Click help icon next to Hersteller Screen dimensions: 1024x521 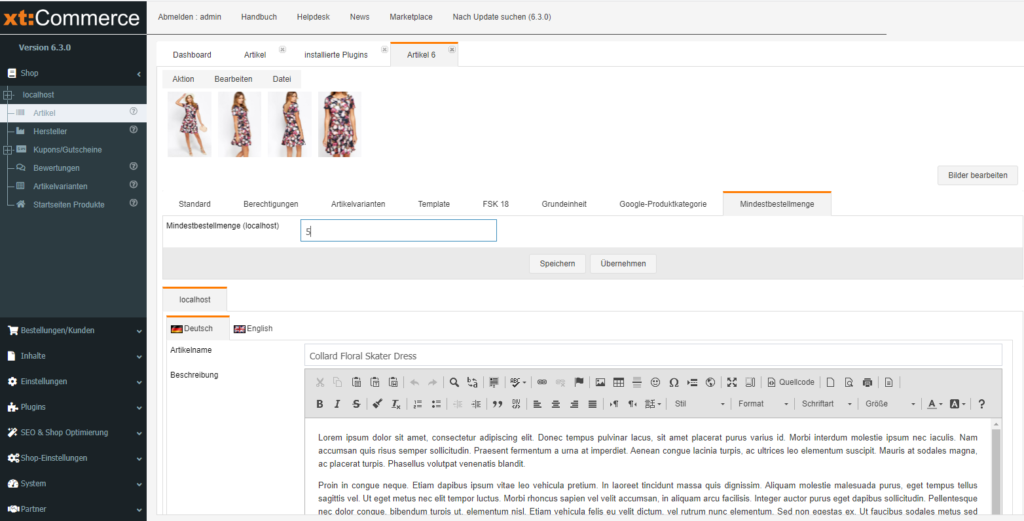coord(133,130)
